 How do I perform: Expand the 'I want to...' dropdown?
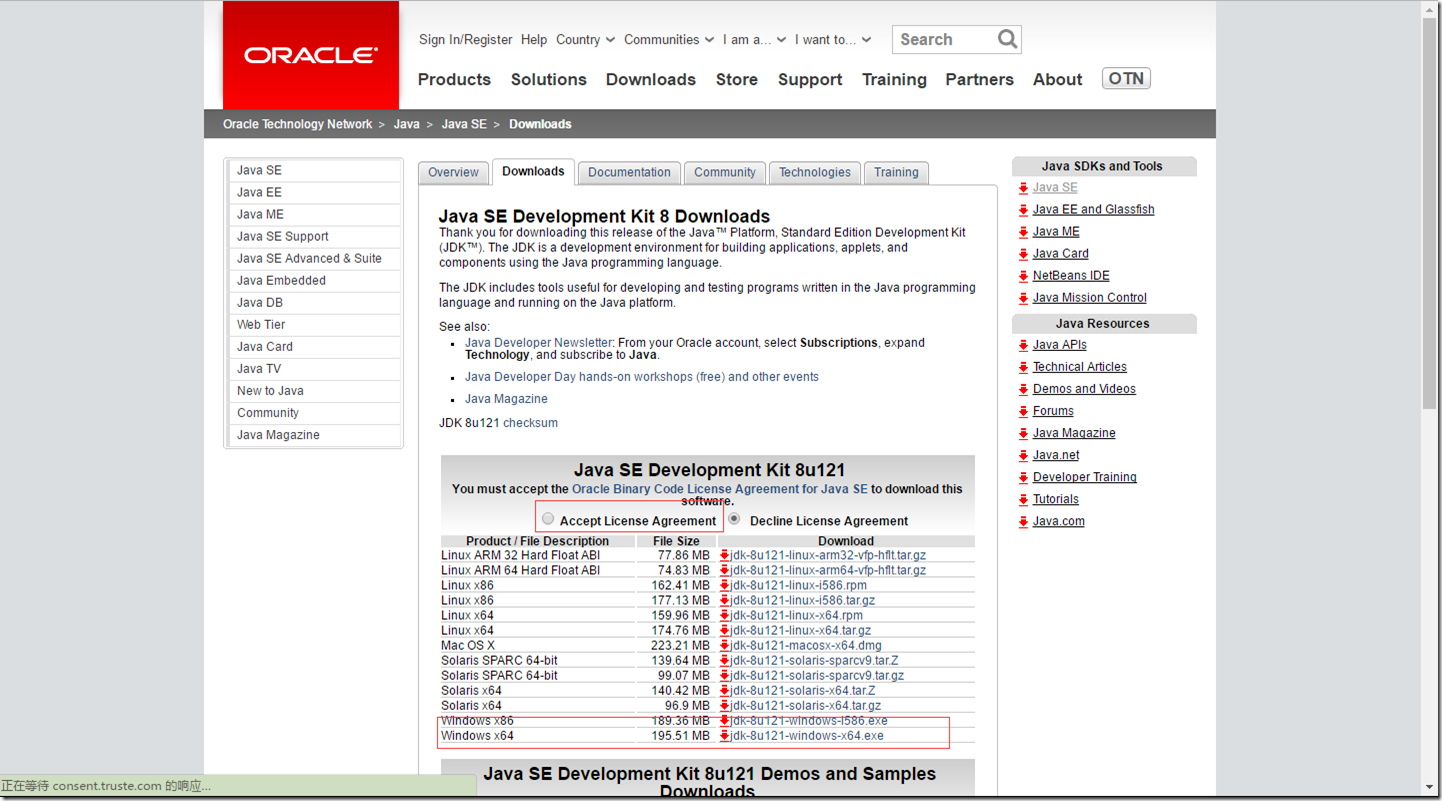pyautogui.click(x=832, y=40)
